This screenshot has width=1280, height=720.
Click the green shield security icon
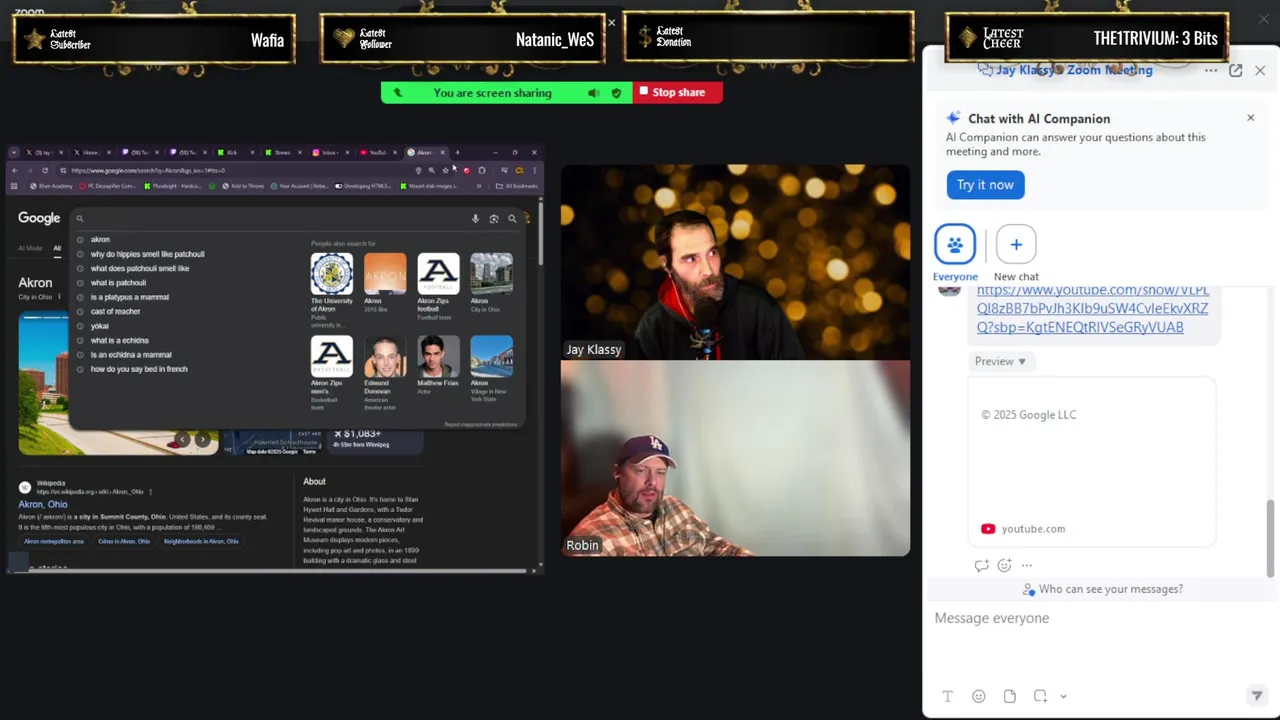(x=616, y=92)
